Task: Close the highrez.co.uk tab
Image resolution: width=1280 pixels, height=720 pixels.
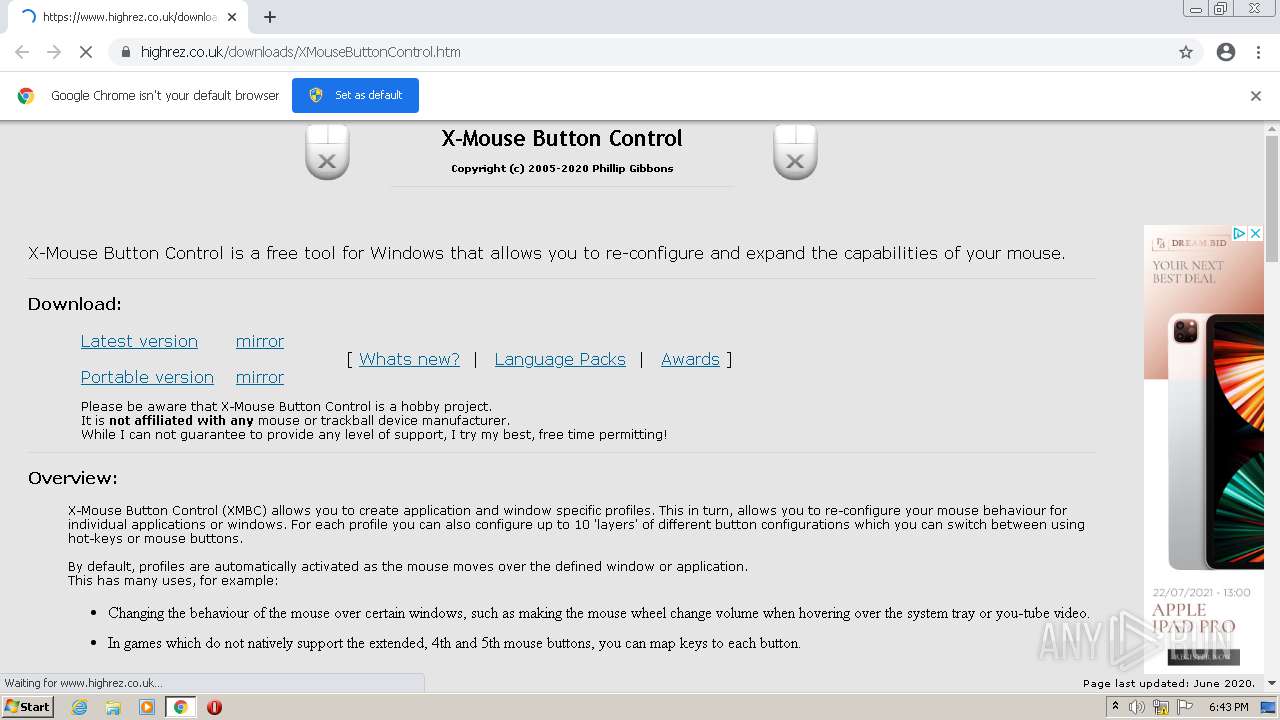Action: (232, 17)
